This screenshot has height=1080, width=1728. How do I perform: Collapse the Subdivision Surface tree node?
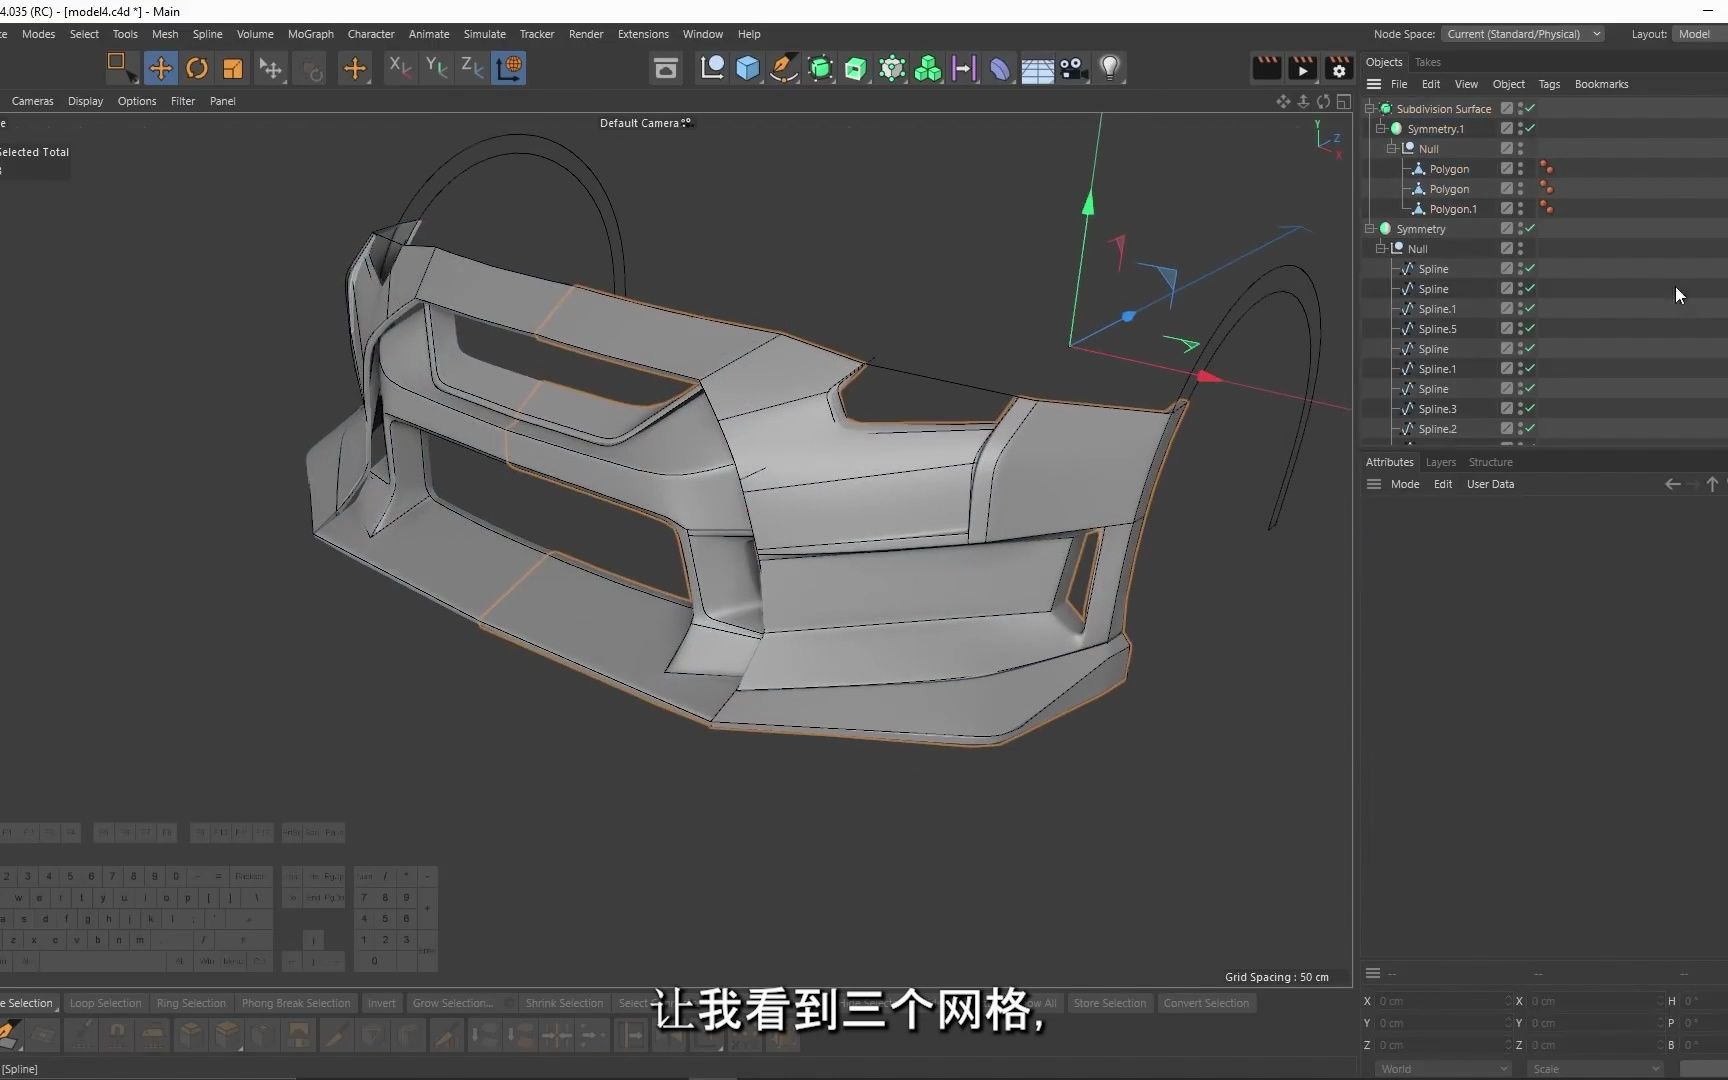point(1370,108)
